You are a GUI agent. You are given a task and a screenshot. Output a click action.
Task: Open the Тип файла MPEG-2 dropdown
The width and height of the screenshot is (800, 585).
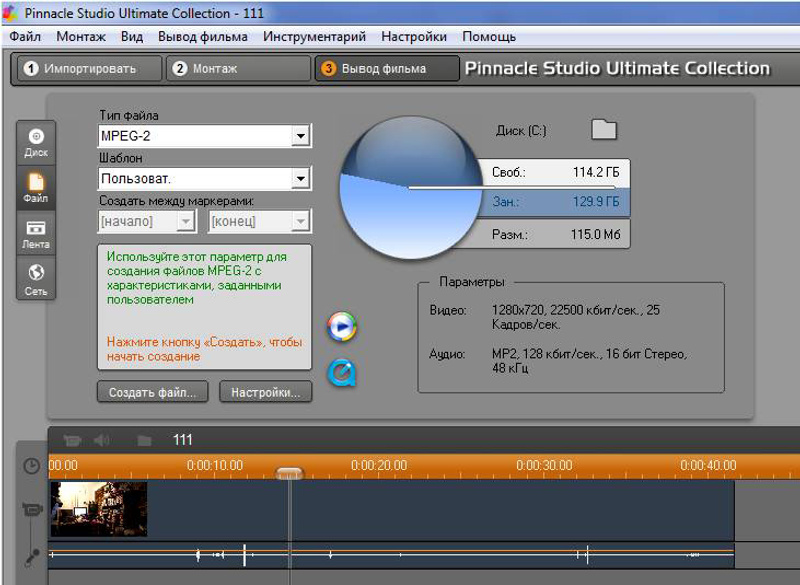click(x=300, y=136)
